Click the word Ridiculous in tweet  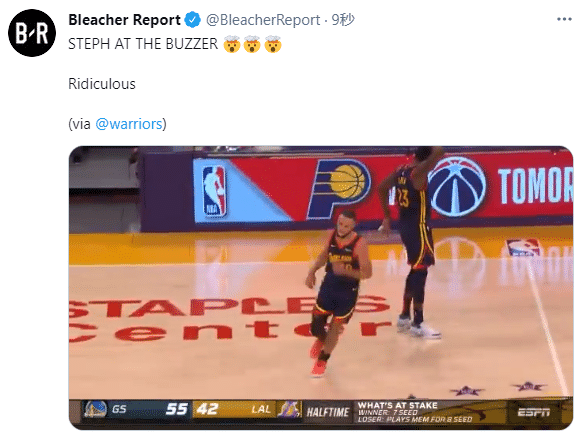(102, 84)
